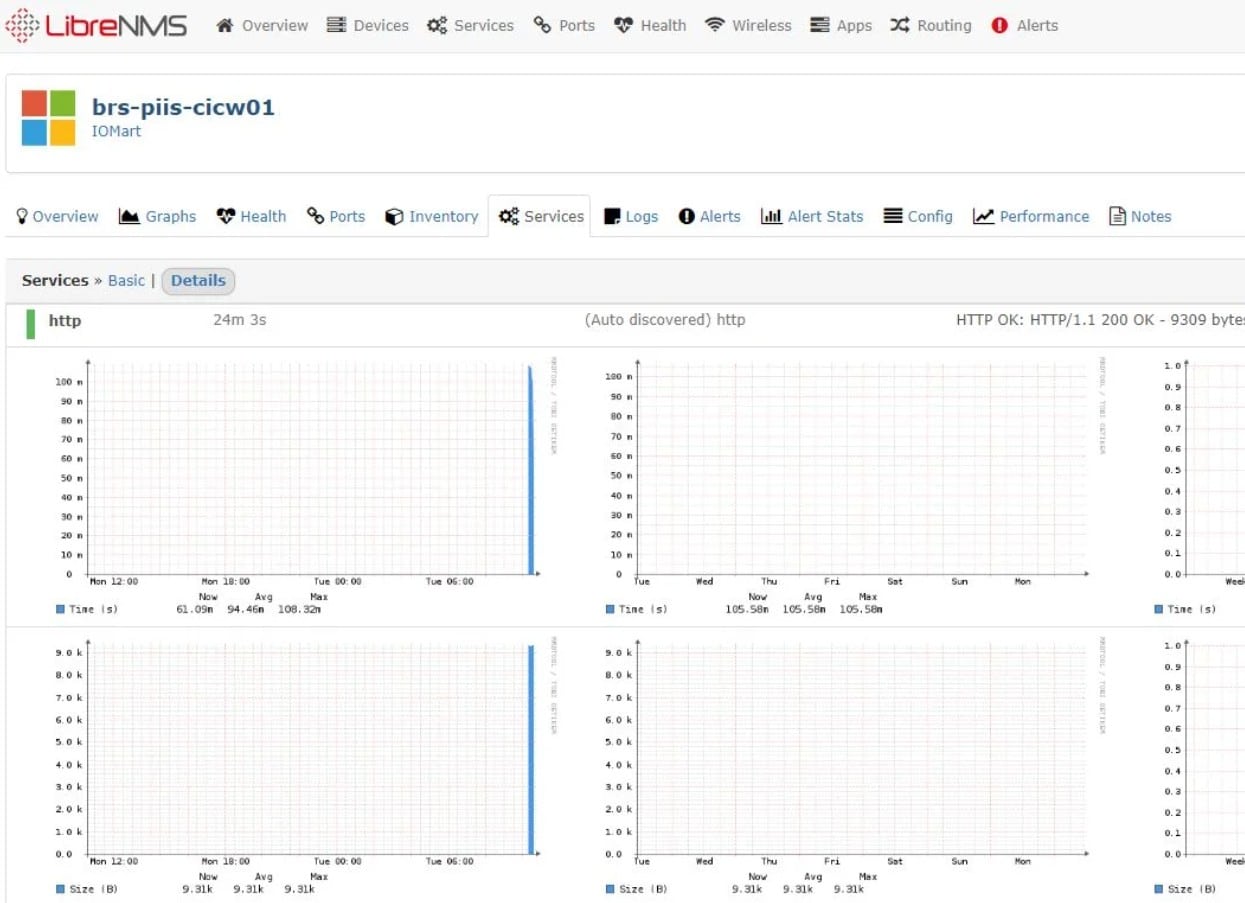The image size is (1245, 903).
Task: Switch to device Inventory tab
Action: click(432, 216)
